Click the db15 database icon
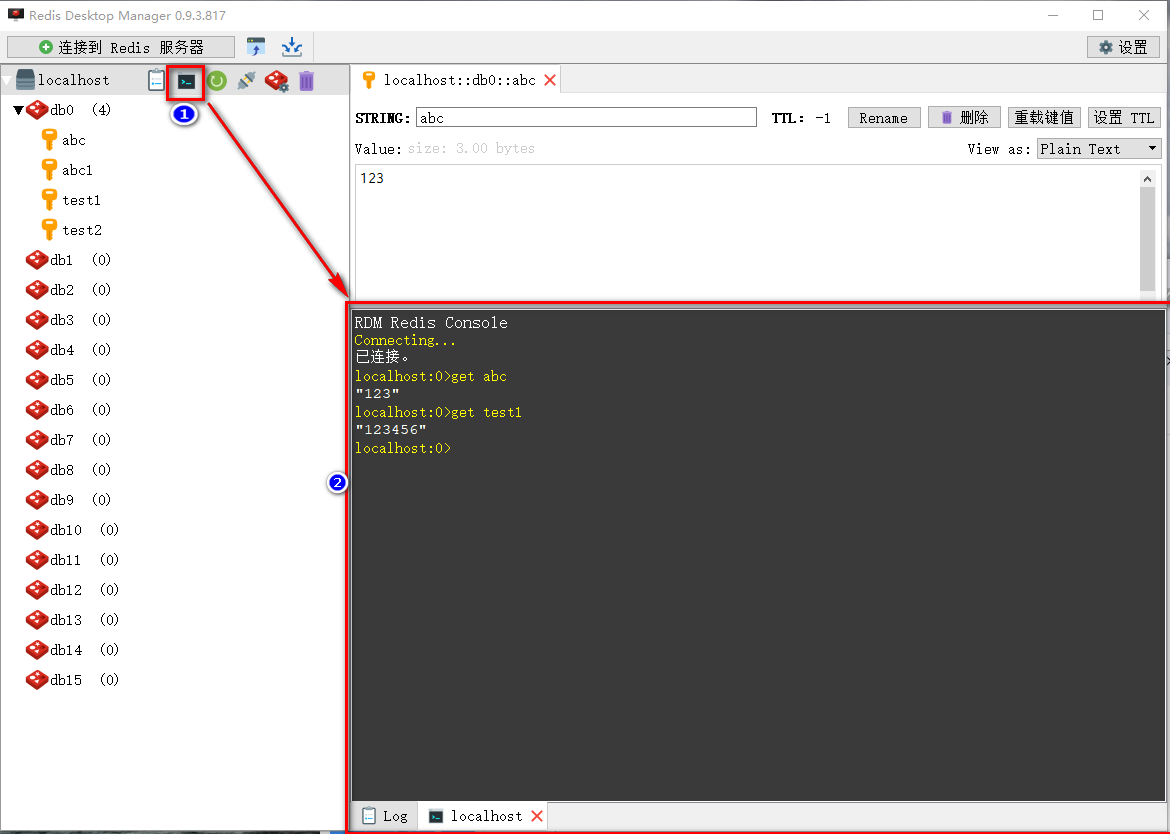This screenshot has height=834, width=1170. [37, 680]
